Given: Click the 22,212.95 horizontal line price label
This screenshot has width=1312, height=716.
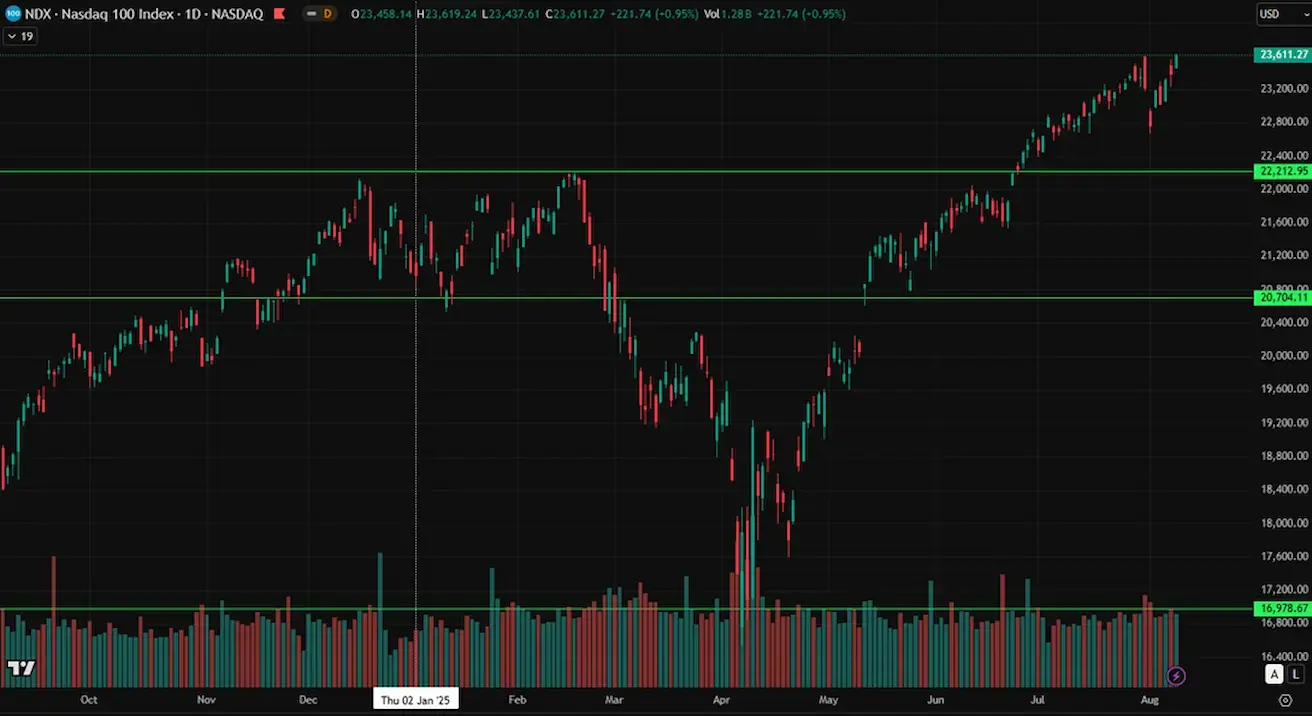Looking at the screenshot, I should 1281,171.
